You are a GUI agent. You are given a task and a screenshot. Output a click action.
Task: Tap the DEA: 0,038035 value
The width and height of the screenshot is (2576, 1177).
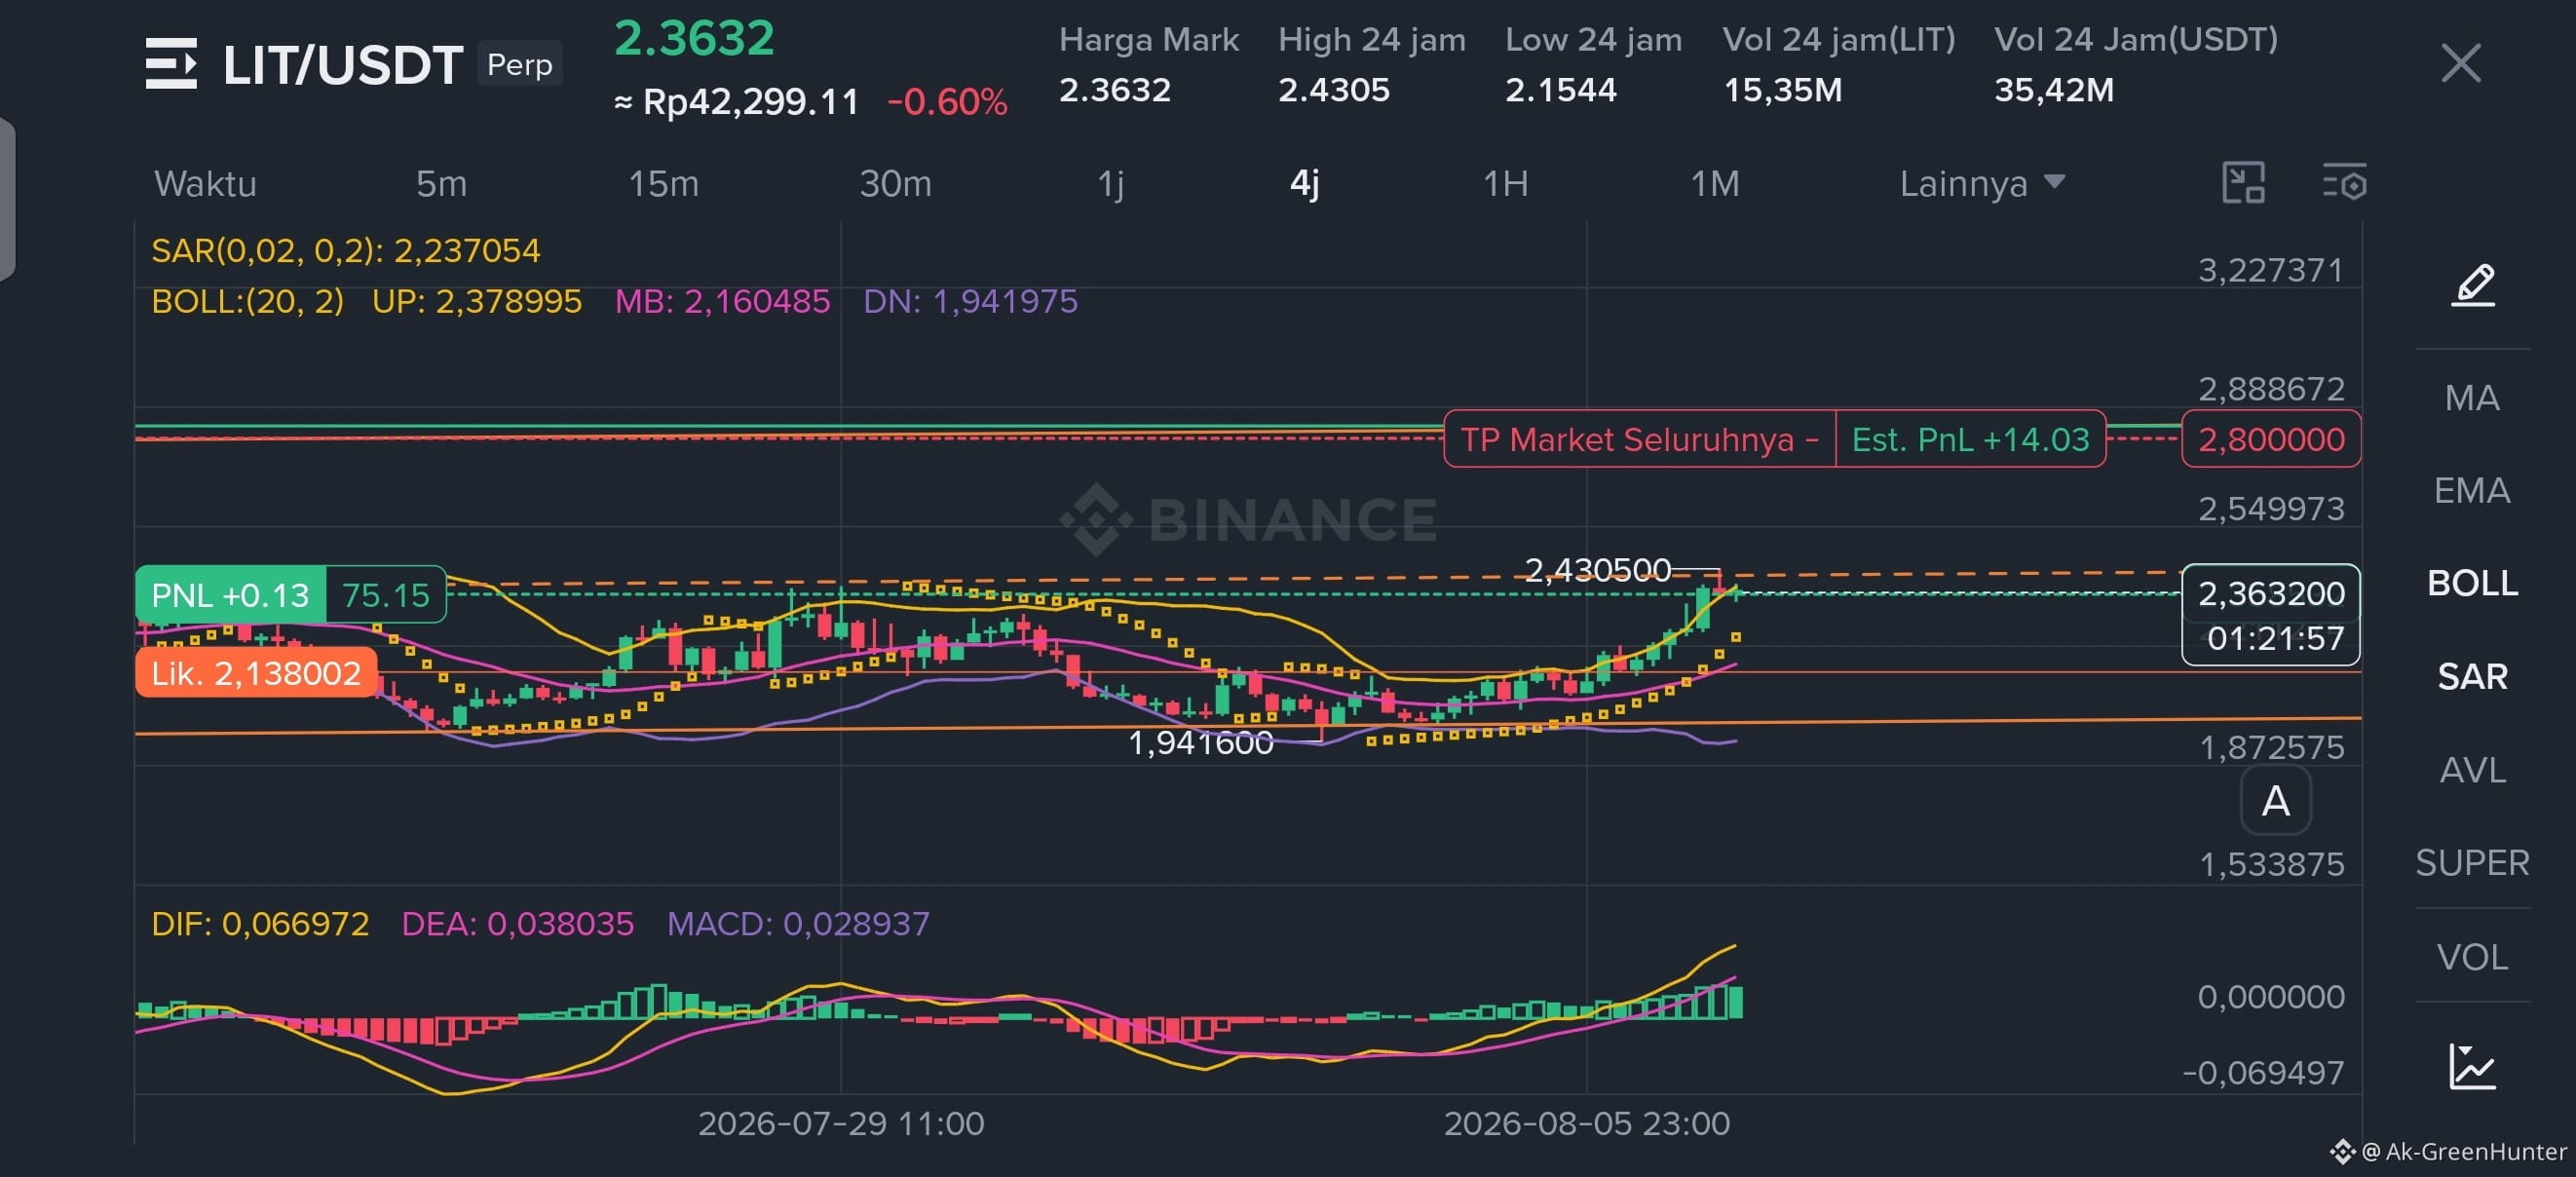(x=517, y=923)
